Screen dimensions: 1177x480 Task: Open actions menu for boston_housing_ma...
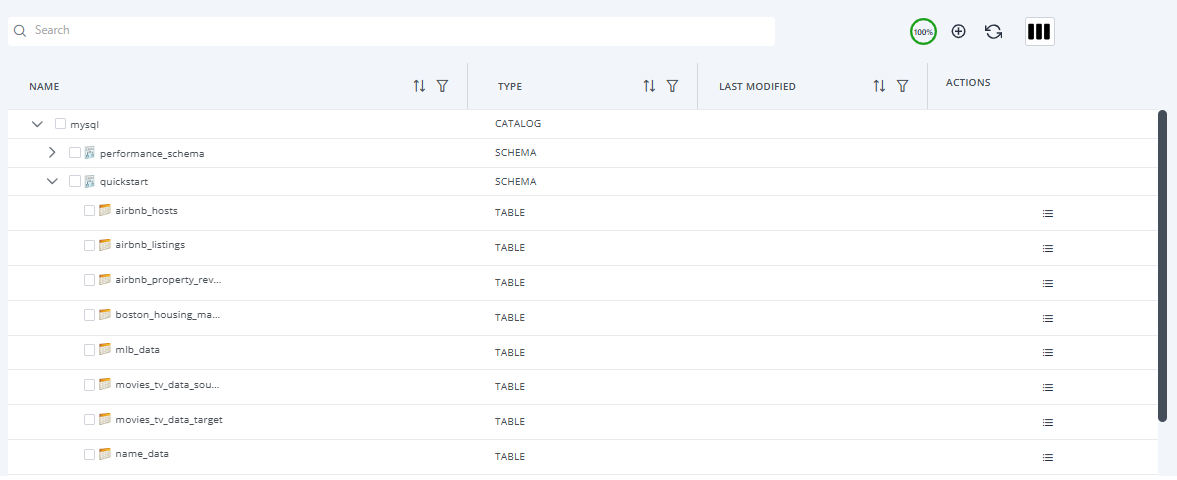coord(1048,318)
